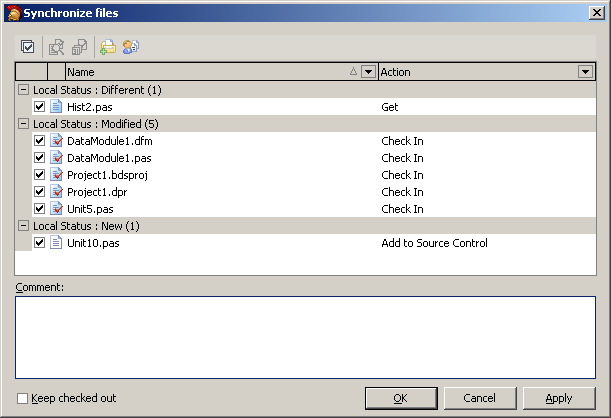Screen dimensions: 611x418
Task: Click the Apply button
Action: click(x=558, y=398)
